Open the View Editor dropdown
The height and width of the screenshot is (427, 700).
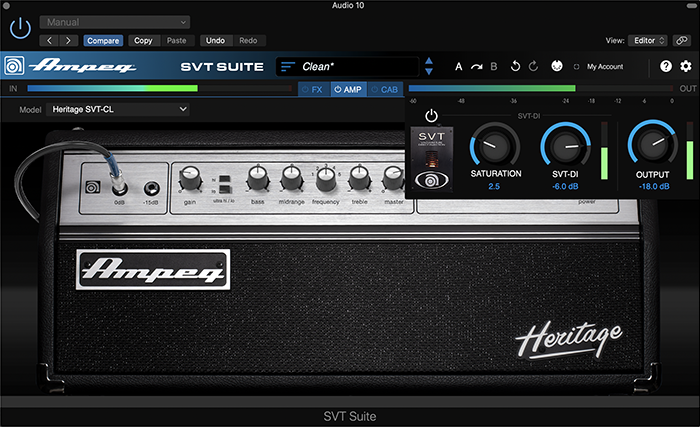648,41
